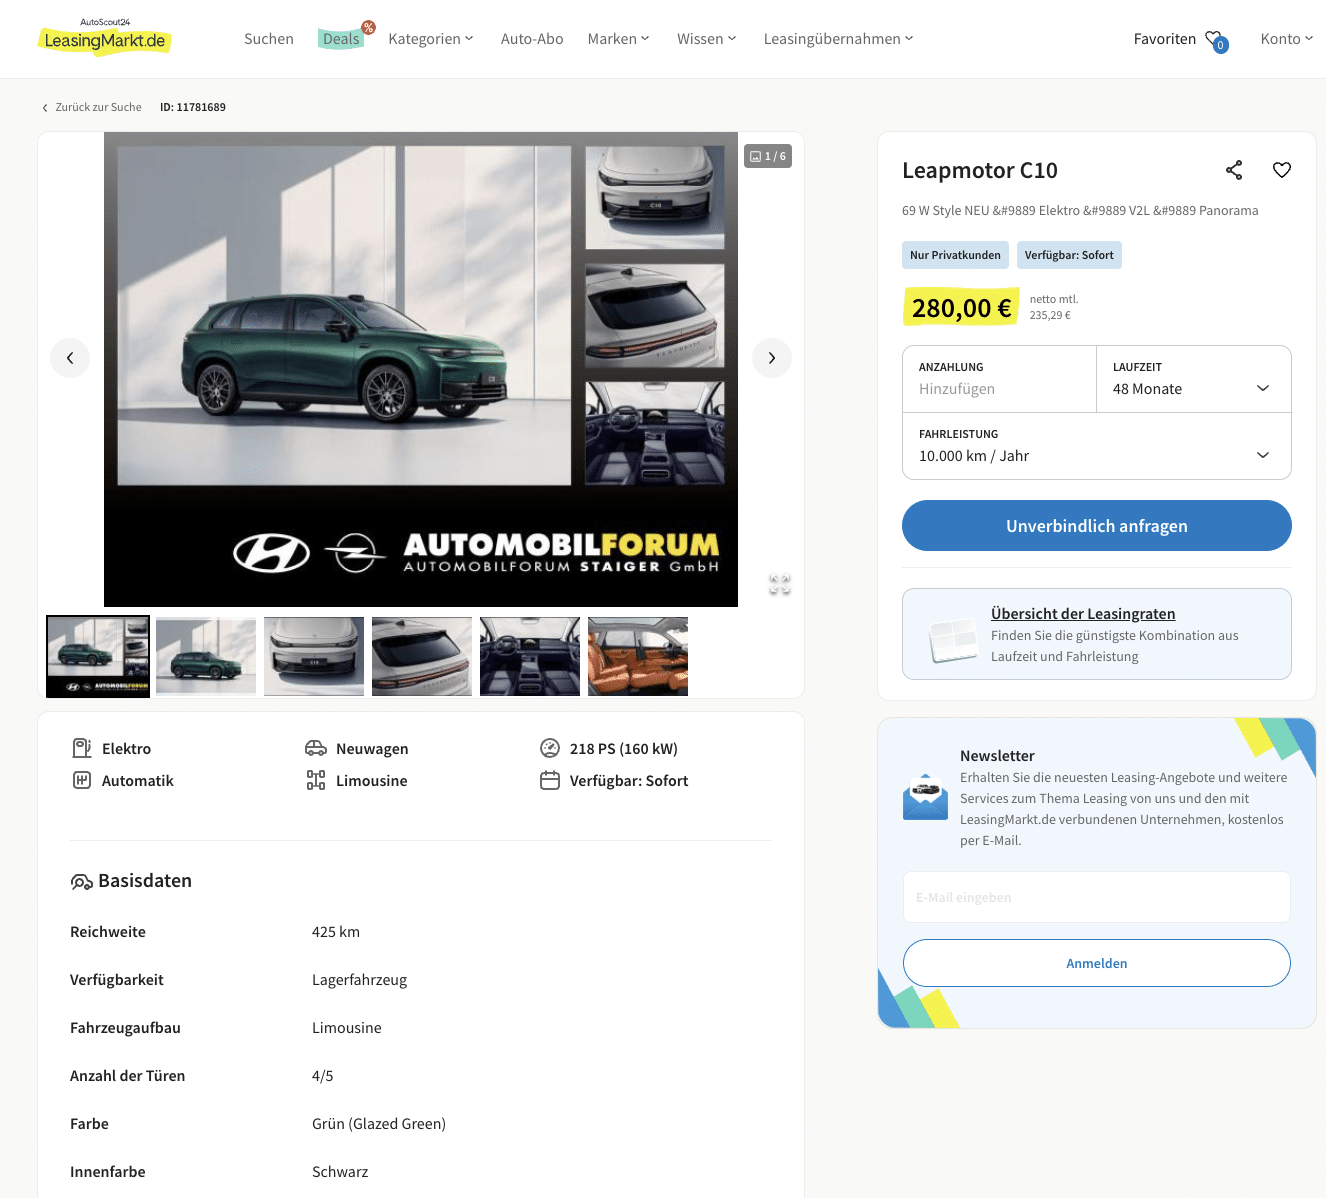Viewport: 1326px width, 1198px height.
Task: Click the main car gallery image
Action: (x=421, y=369)
